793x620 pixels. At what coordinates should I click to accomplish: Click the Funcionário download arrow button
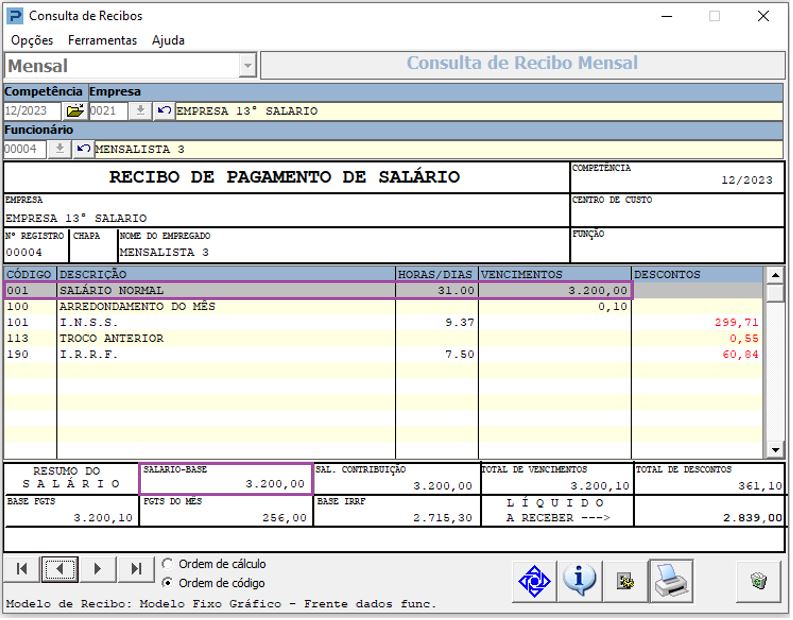60,149
